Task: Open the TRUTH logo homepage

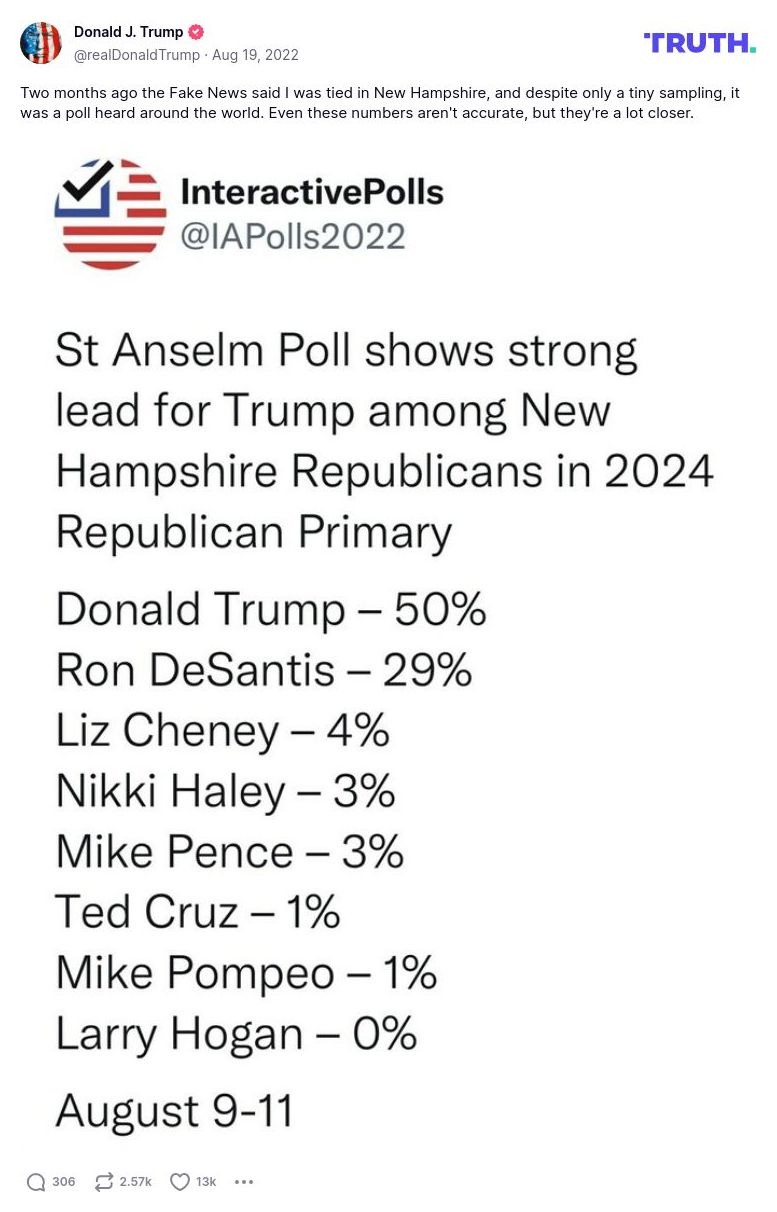Action: tap(699, 43)
